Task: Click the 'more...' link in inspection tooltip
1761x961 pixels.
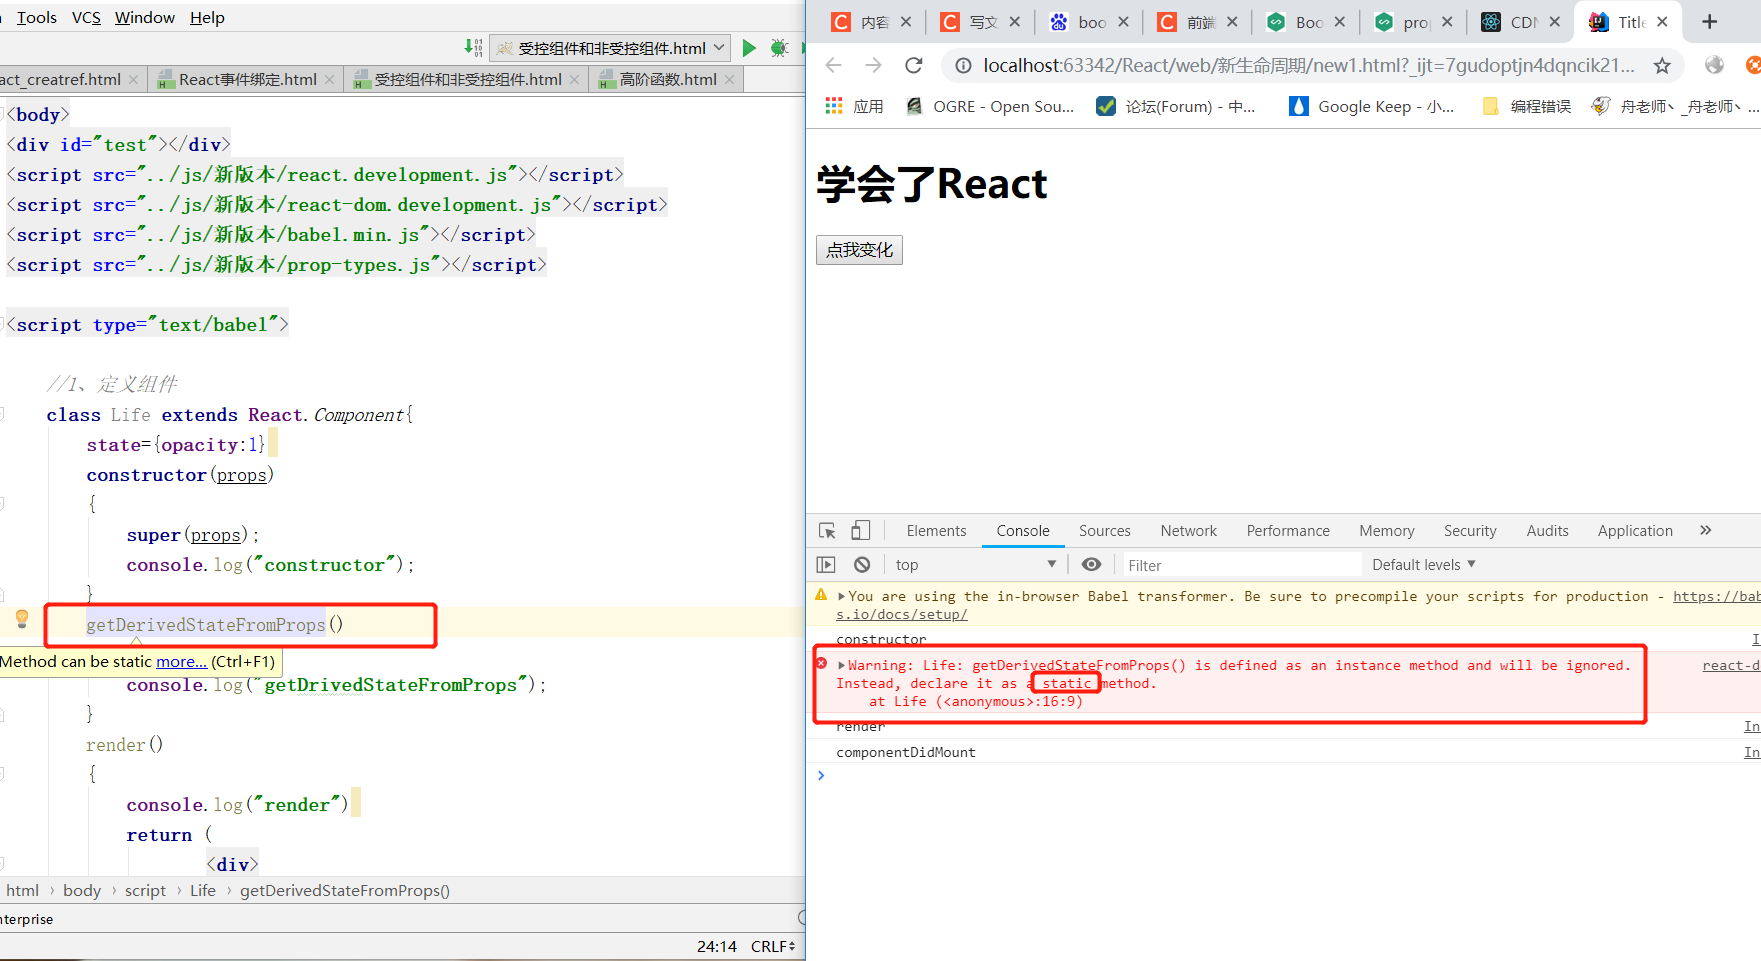Action: [181, 662]
